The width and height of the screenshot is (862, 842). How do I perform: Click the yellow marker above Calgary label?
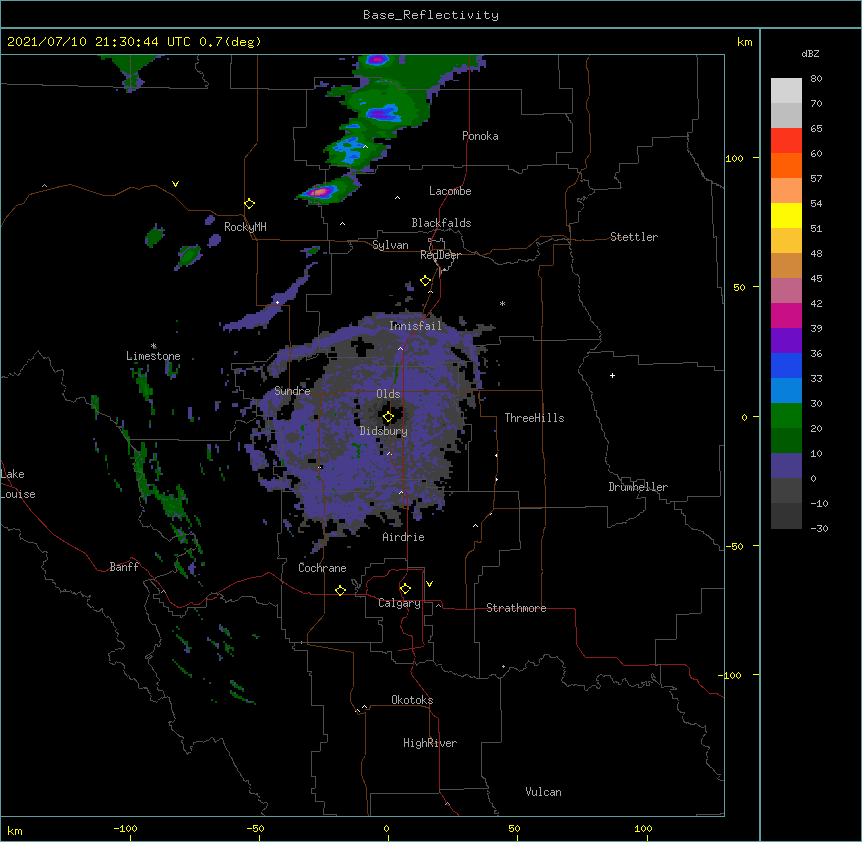tap(405, 589)
